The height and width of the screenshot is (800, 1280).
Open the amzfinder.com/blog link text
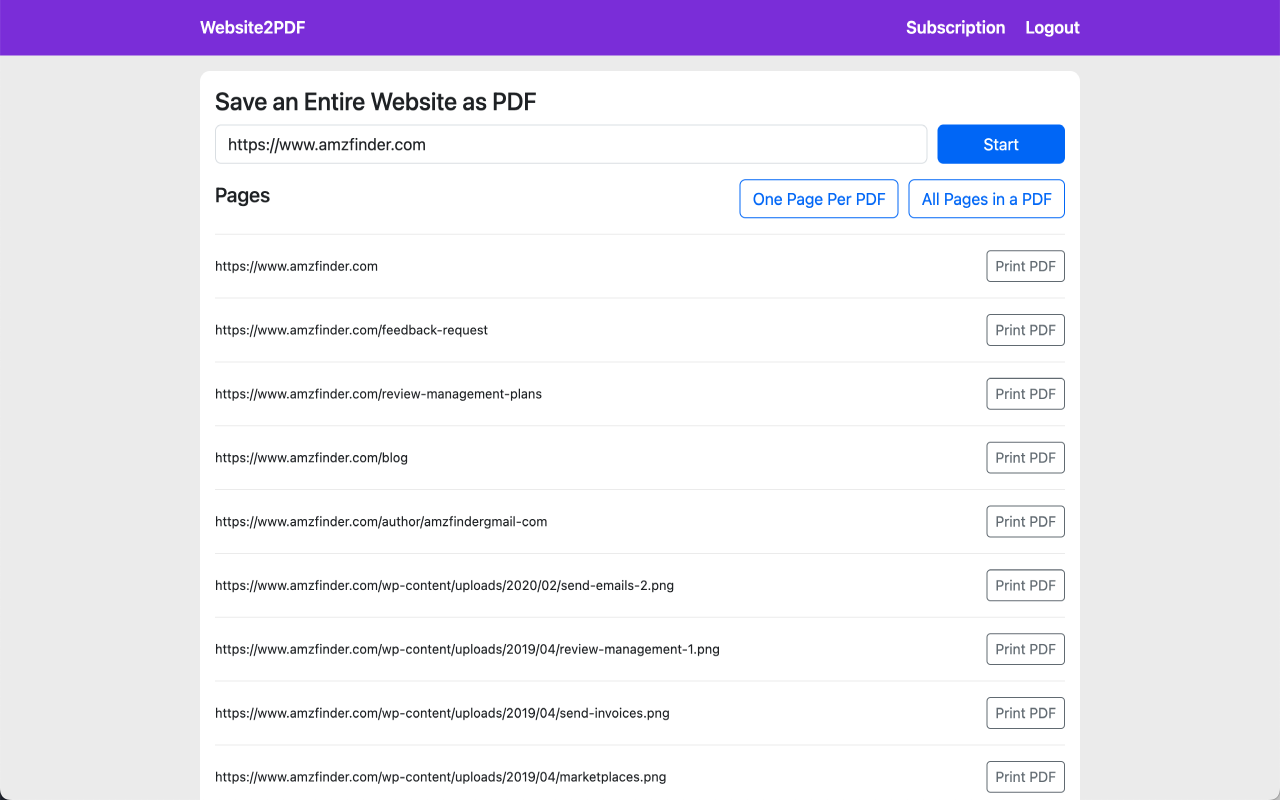(311, 457)
